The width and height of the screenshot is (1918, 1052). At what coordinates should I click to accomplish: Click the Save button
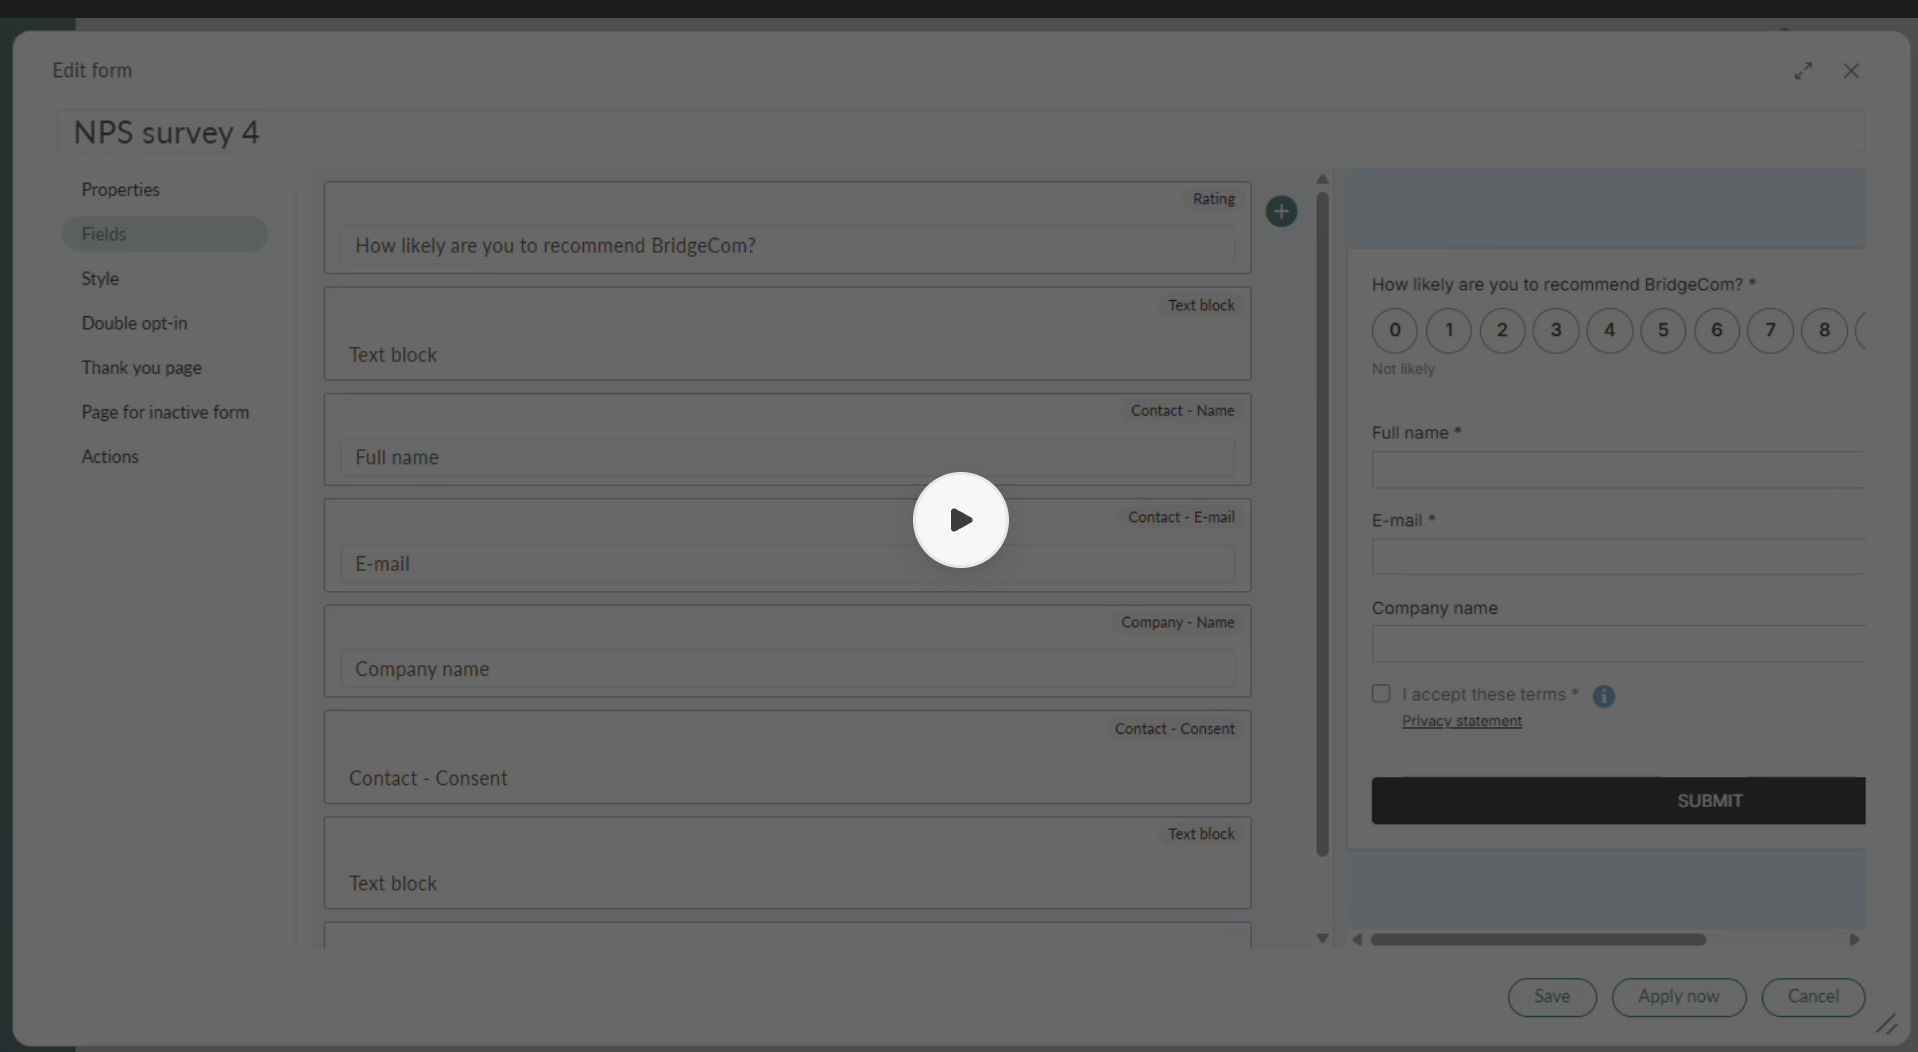[1552, 997]
